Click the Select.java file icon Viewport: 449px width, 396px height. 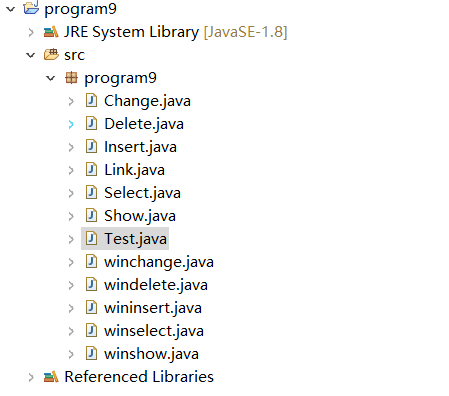[91, 192]
